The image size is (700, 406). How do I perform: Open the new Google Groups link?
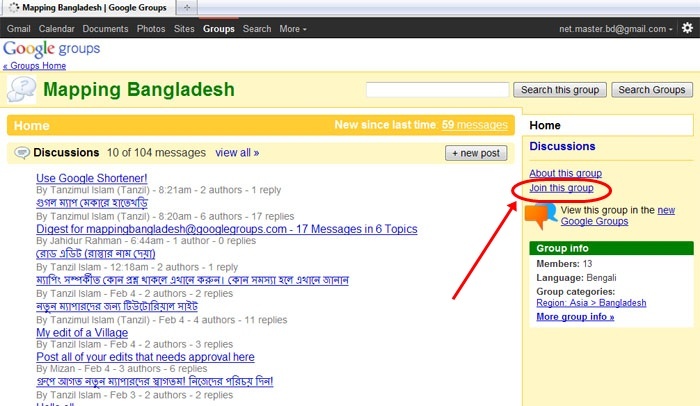(x=618, y=216)
